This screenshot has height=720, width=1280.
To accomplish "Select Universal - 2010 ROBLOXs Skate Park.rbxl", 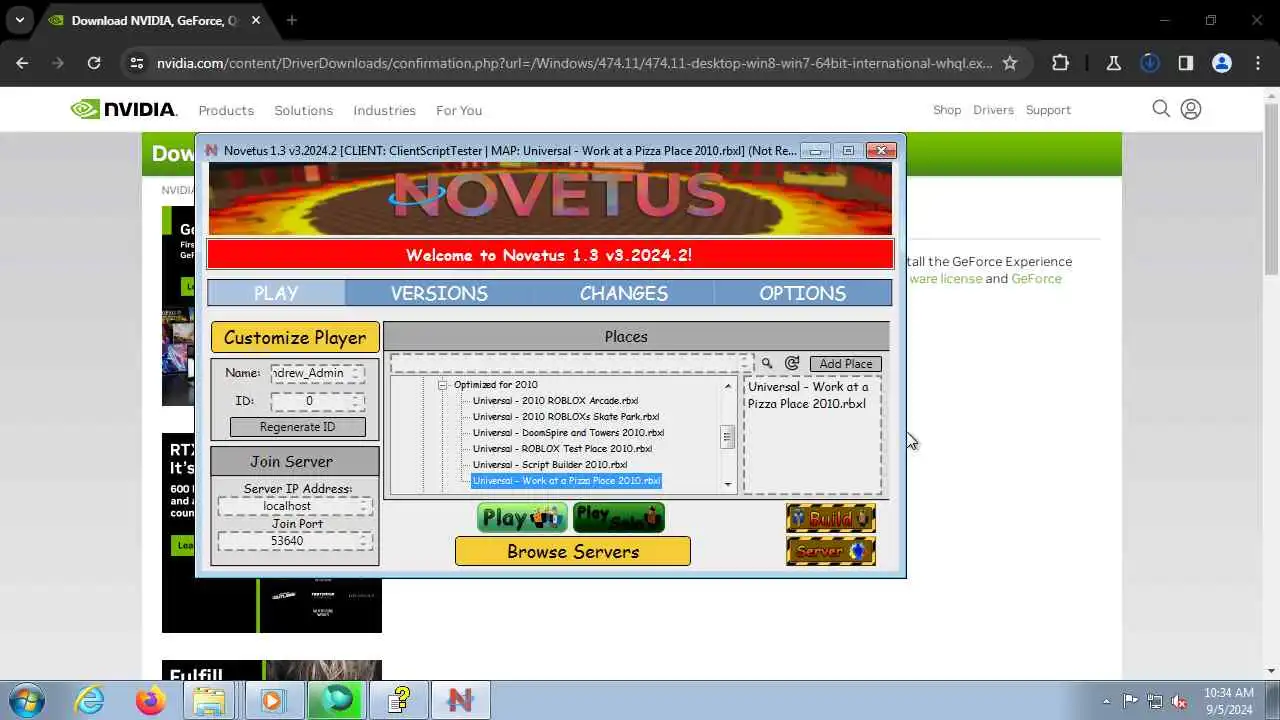I will click(566, 417).
